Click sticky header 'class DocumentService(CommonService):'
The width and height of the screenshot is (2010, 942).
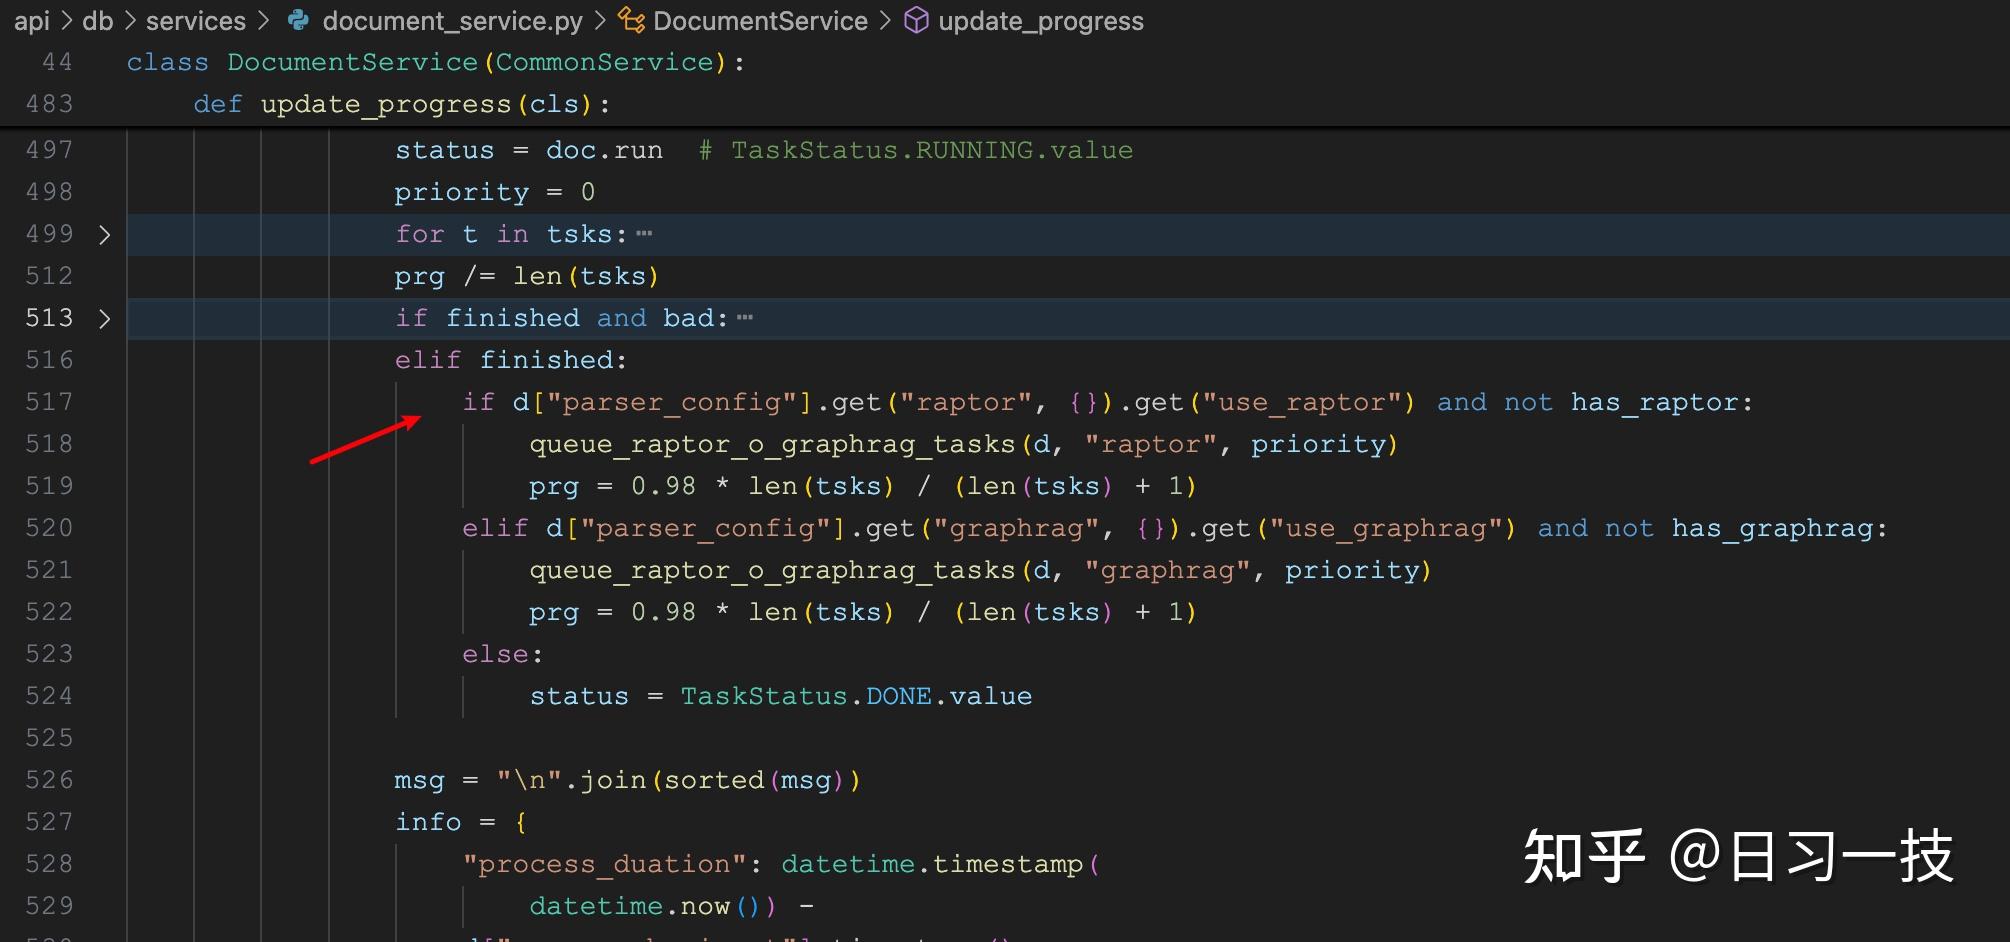click(436, 62)
